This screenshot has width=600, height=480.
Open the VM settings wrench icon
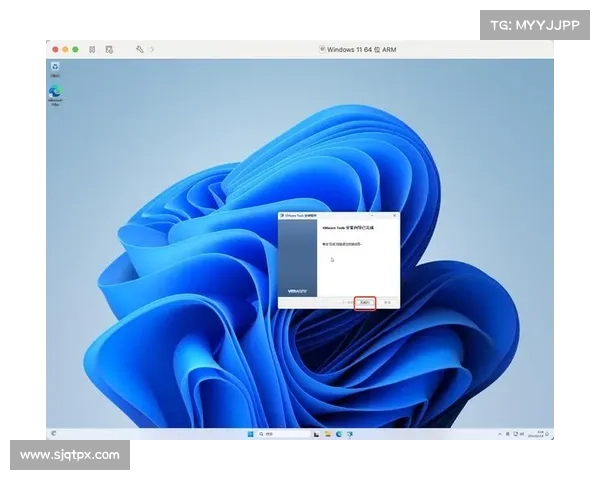click(x=139, y=49)
